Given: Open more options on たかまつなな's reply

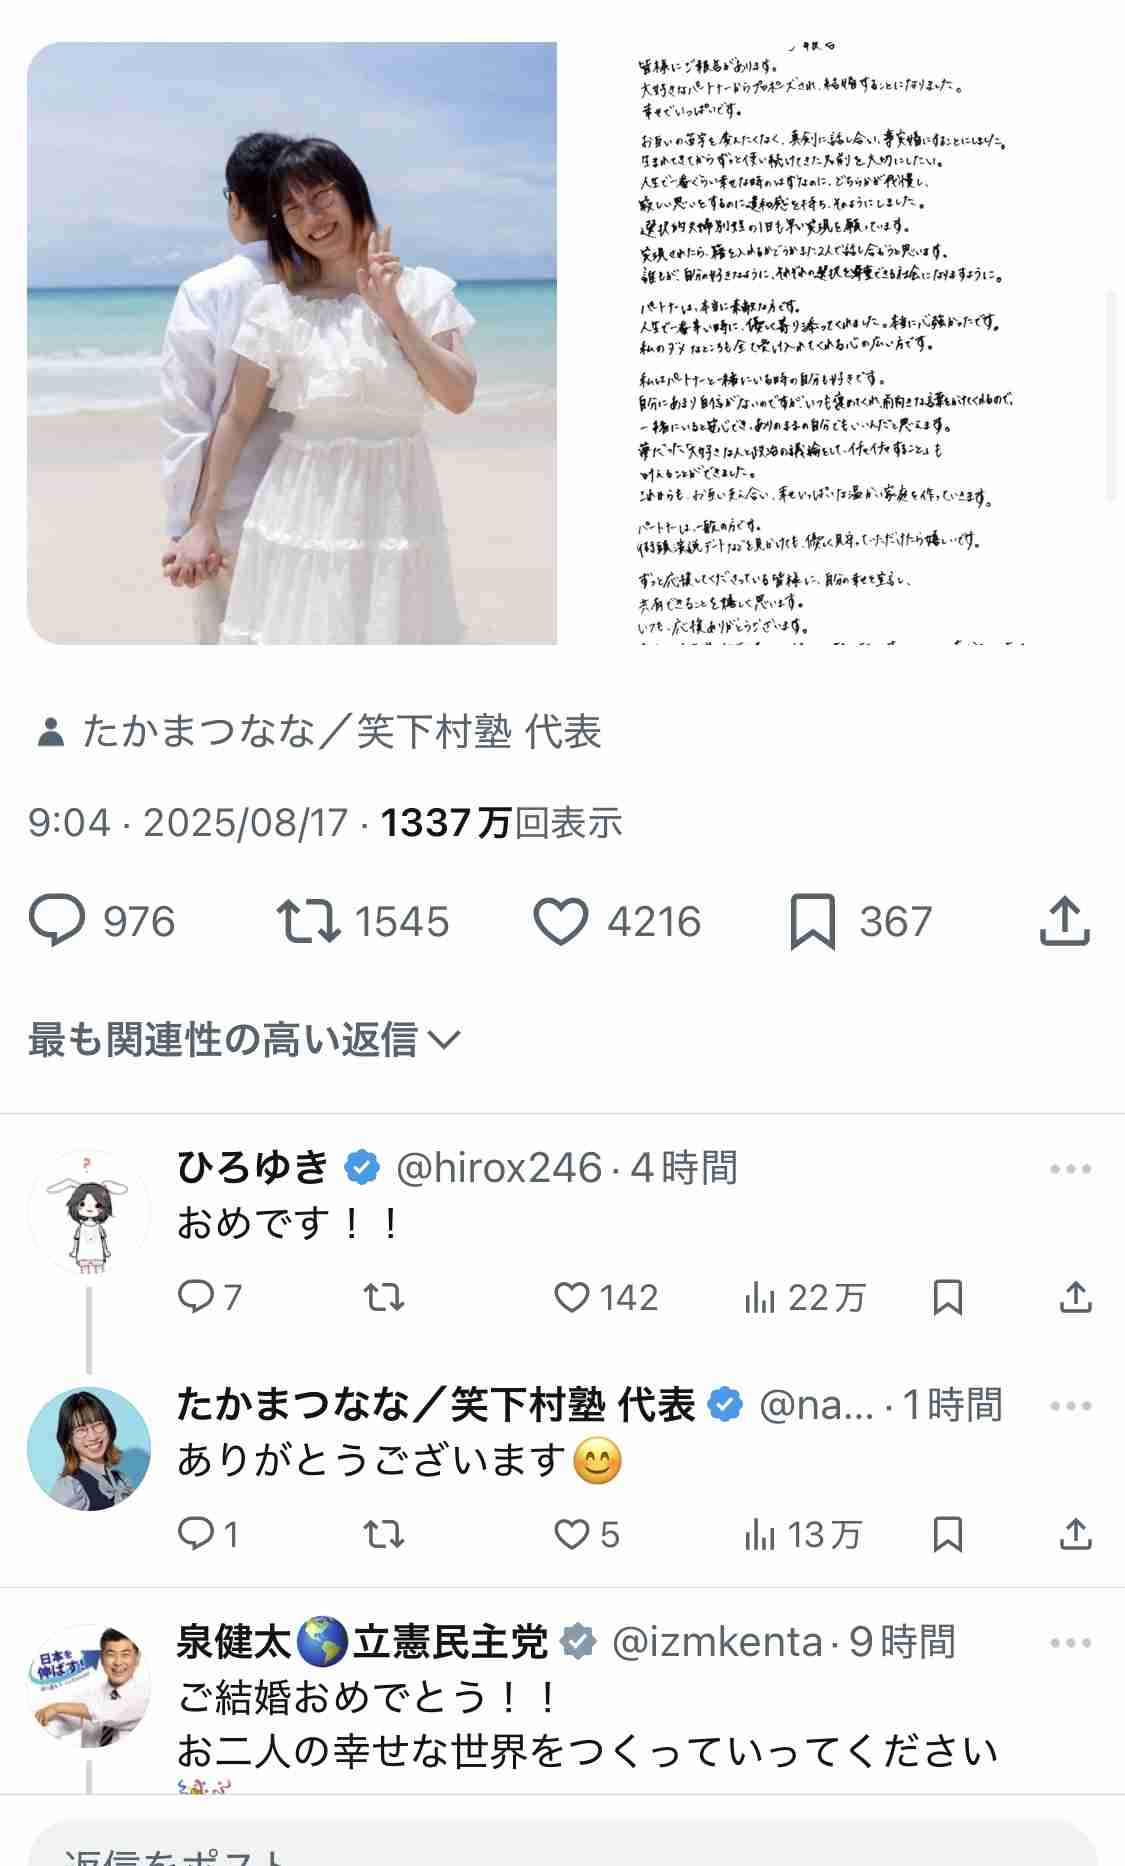Looking at the screenshot, I should [x=1070, y=1405].
